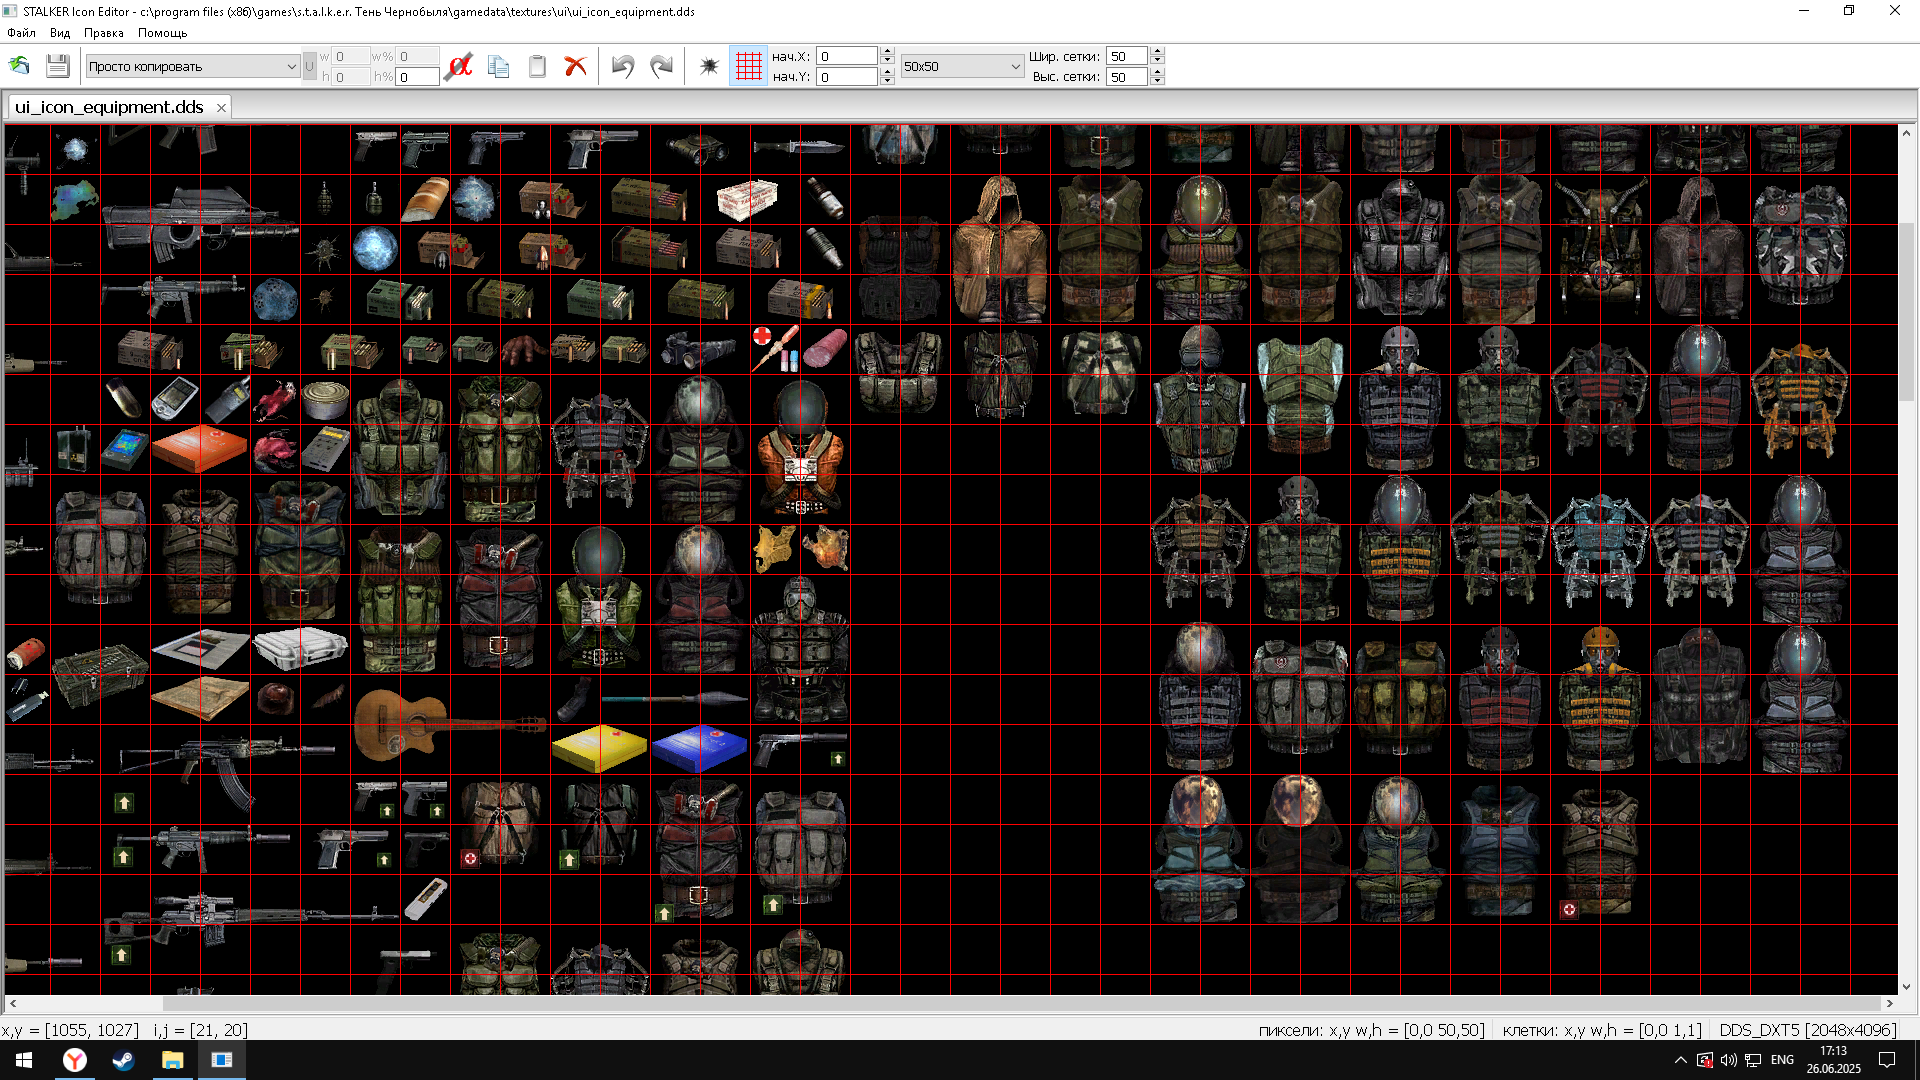Click the save floppy disk icon
The image size is (1920, 1080).
[57, 66]
